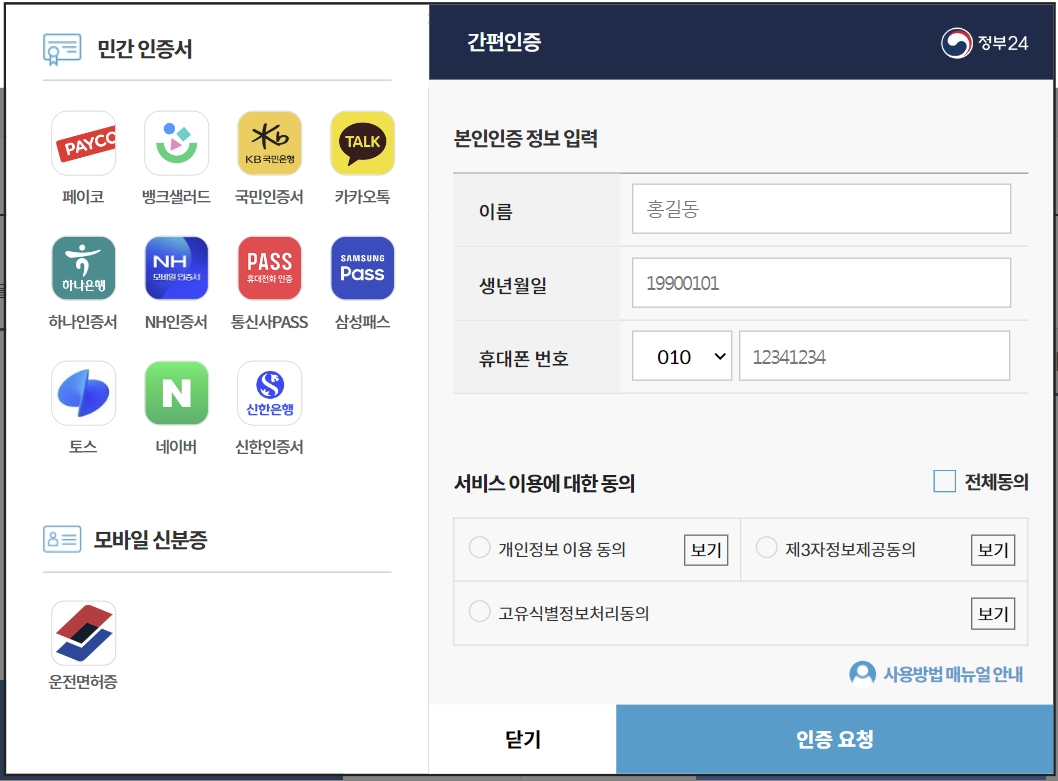View details for 개인정보 이용 동의 (보기)
The width and height of the screenshot is (1058, 781).
706,550
